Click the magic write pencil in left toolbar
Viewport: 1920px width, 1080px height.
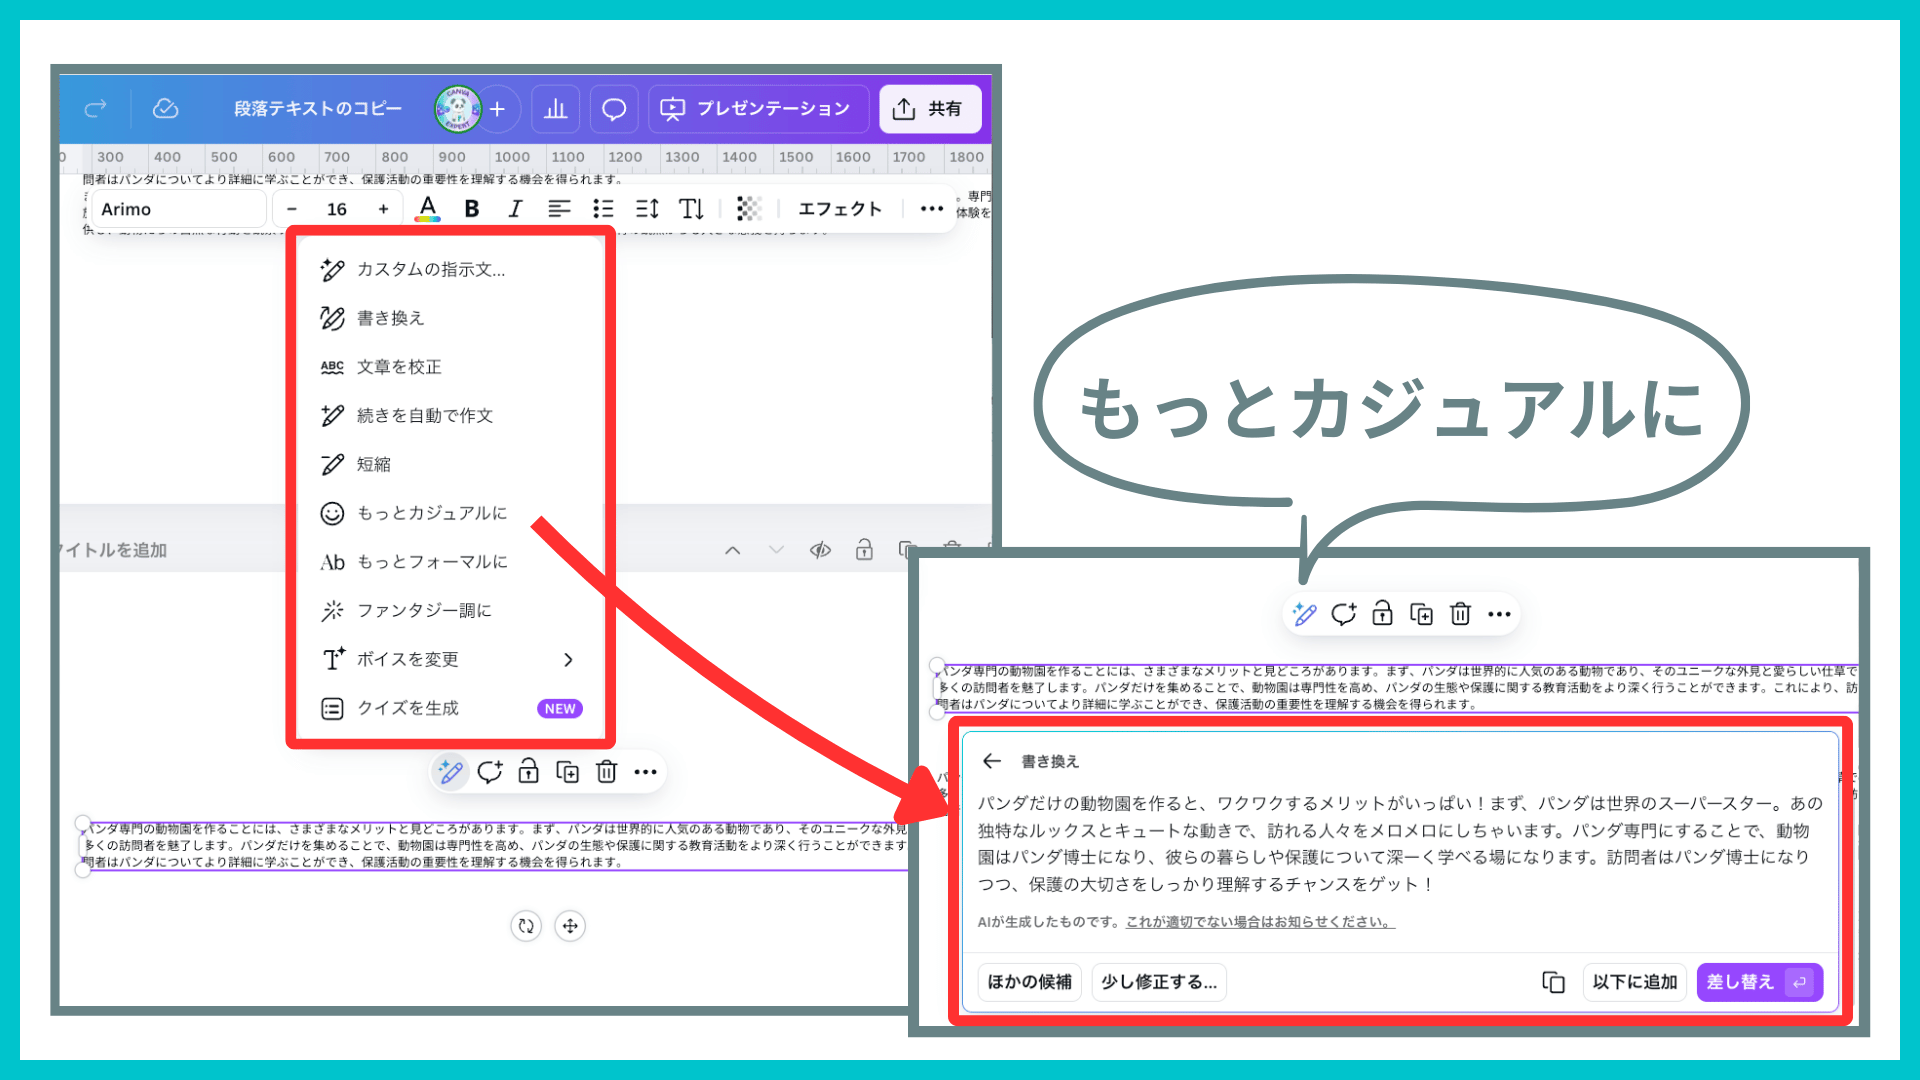450,772
